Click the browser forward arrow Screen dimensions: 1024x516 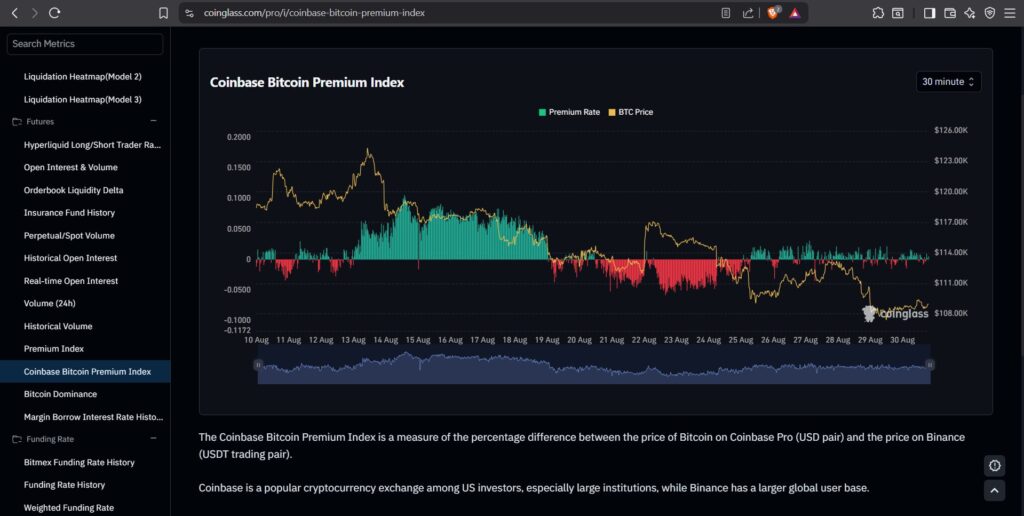pyautogui.click(x=35, y=13)
